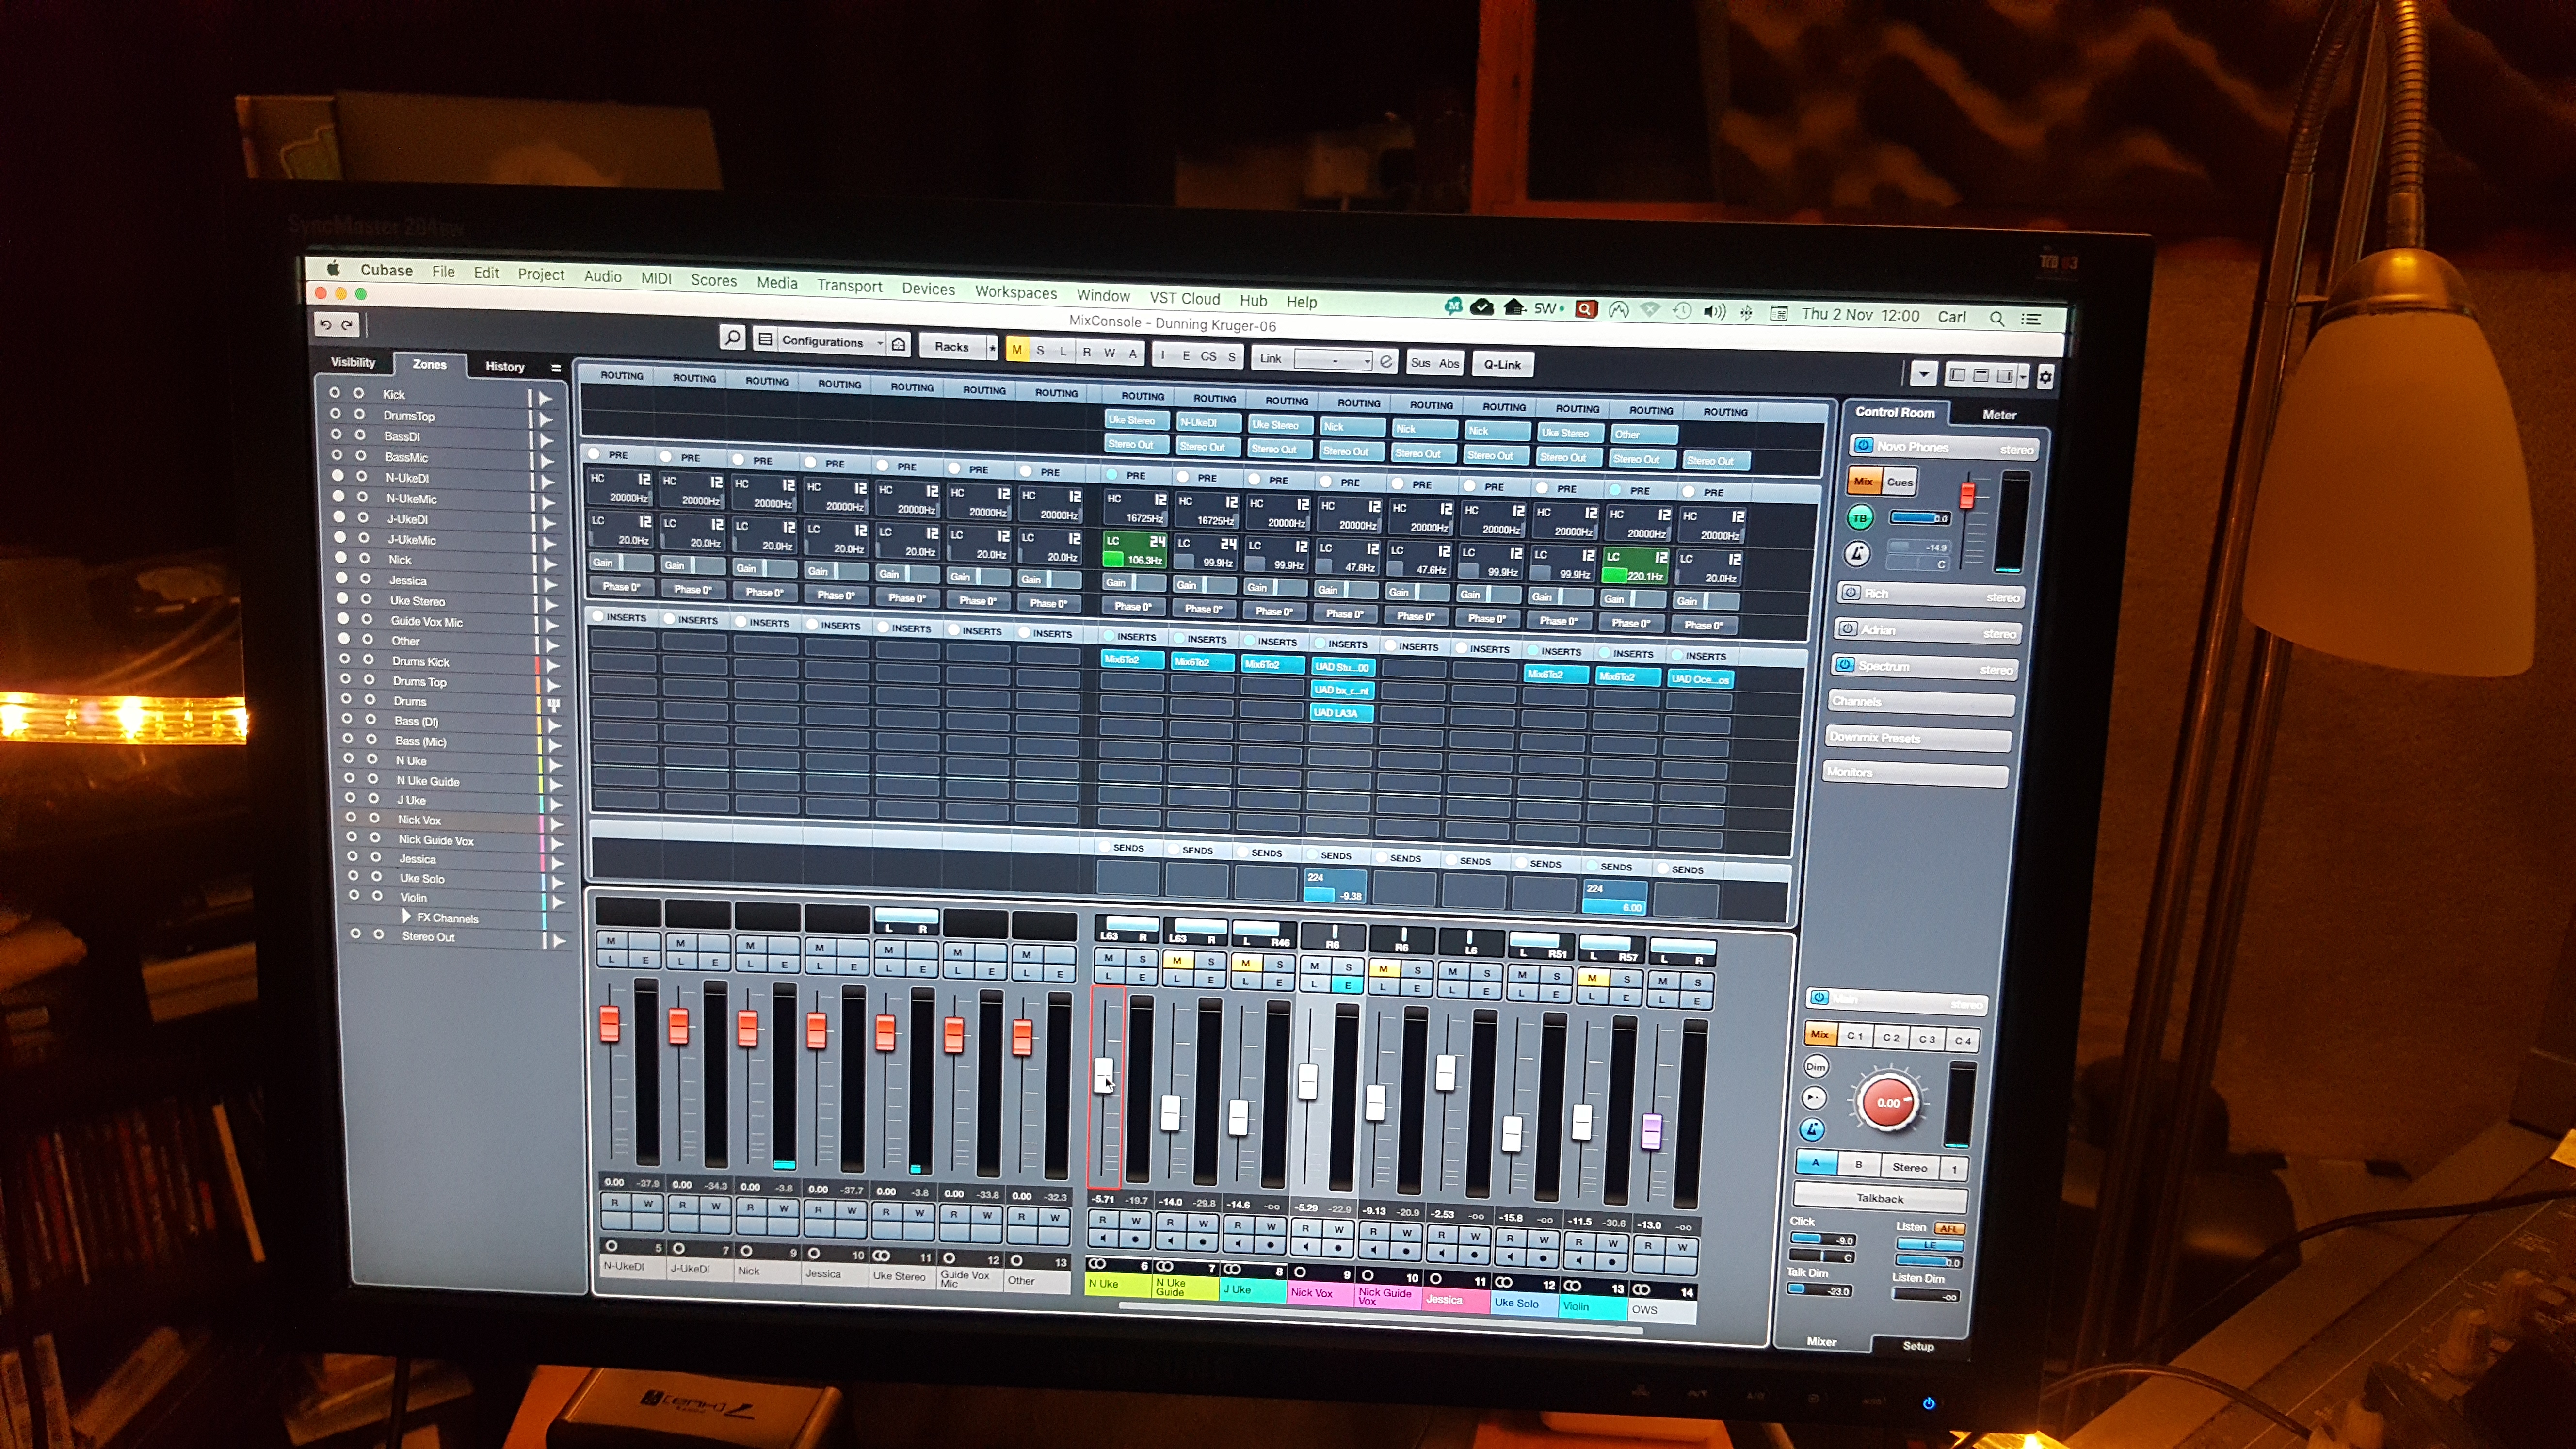This screenshot has width=2576, height=1449.
Task: Open the Transport menu
Action: [849, 285]
